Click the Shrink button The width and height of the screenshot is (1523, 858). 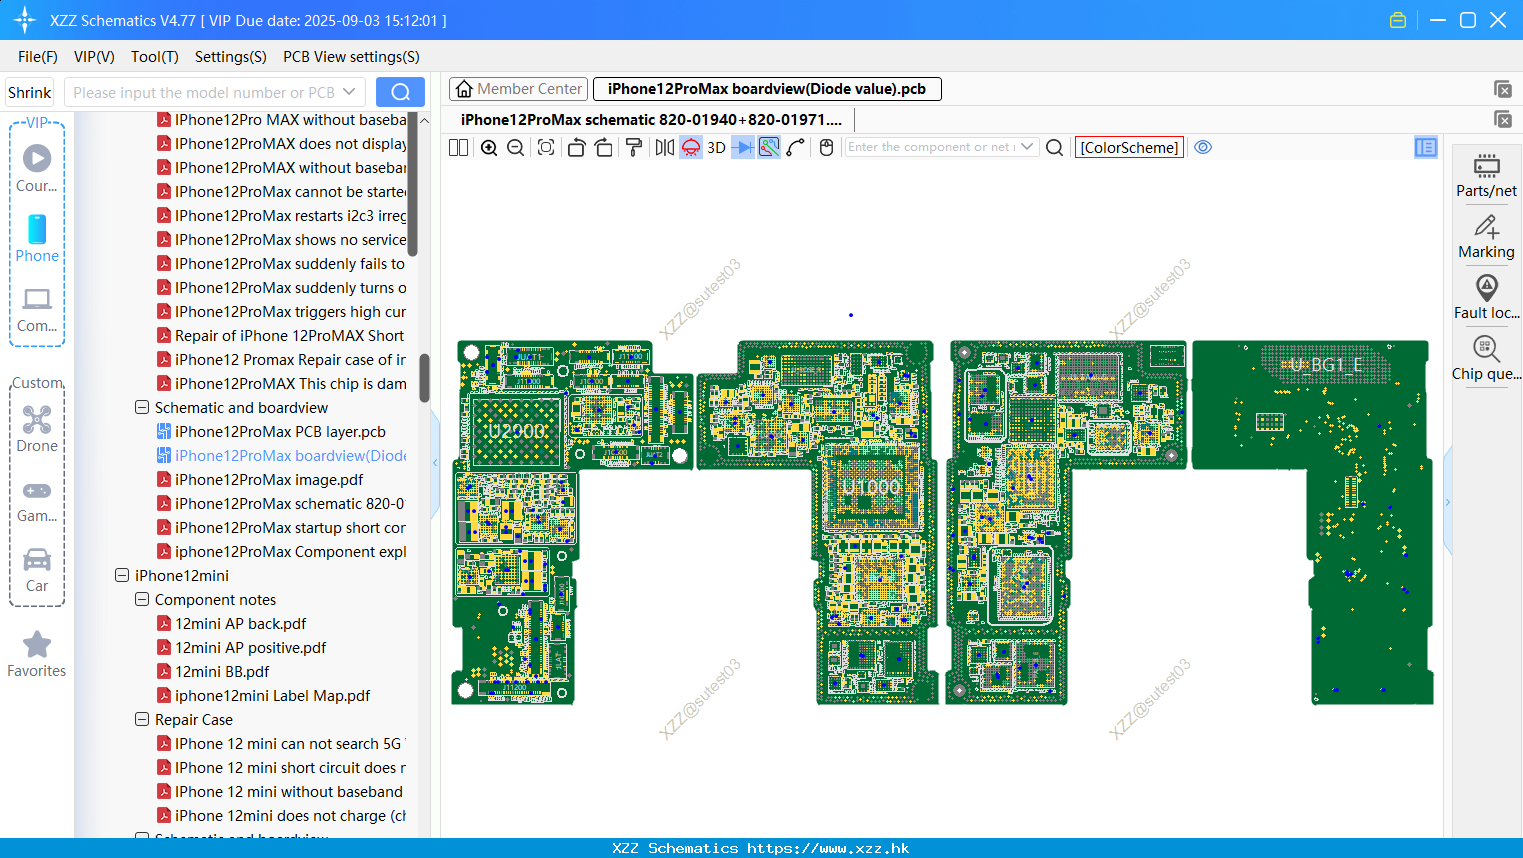(29, 92)
